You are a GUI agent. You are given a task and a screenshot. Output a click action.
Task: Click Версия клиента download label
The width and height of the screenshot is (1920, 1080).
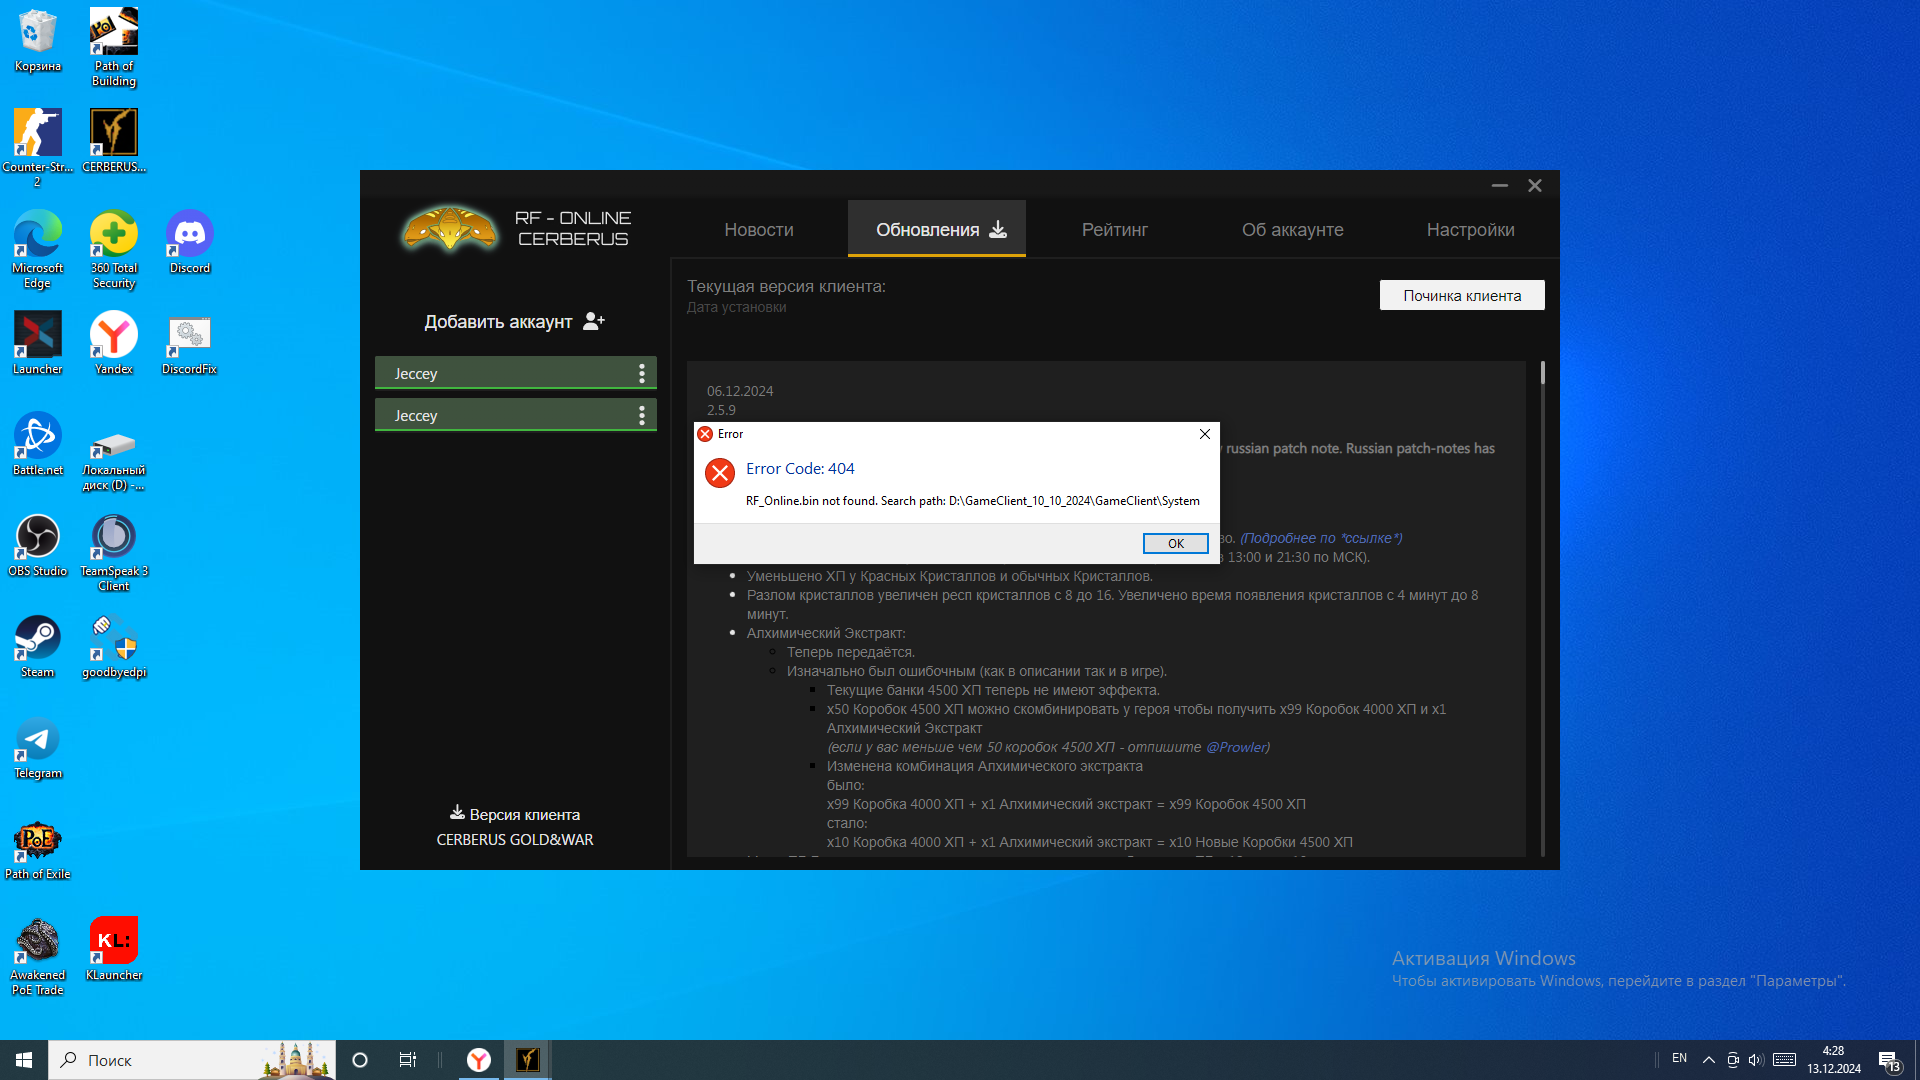pyautogui.click(x=515, y=814)
